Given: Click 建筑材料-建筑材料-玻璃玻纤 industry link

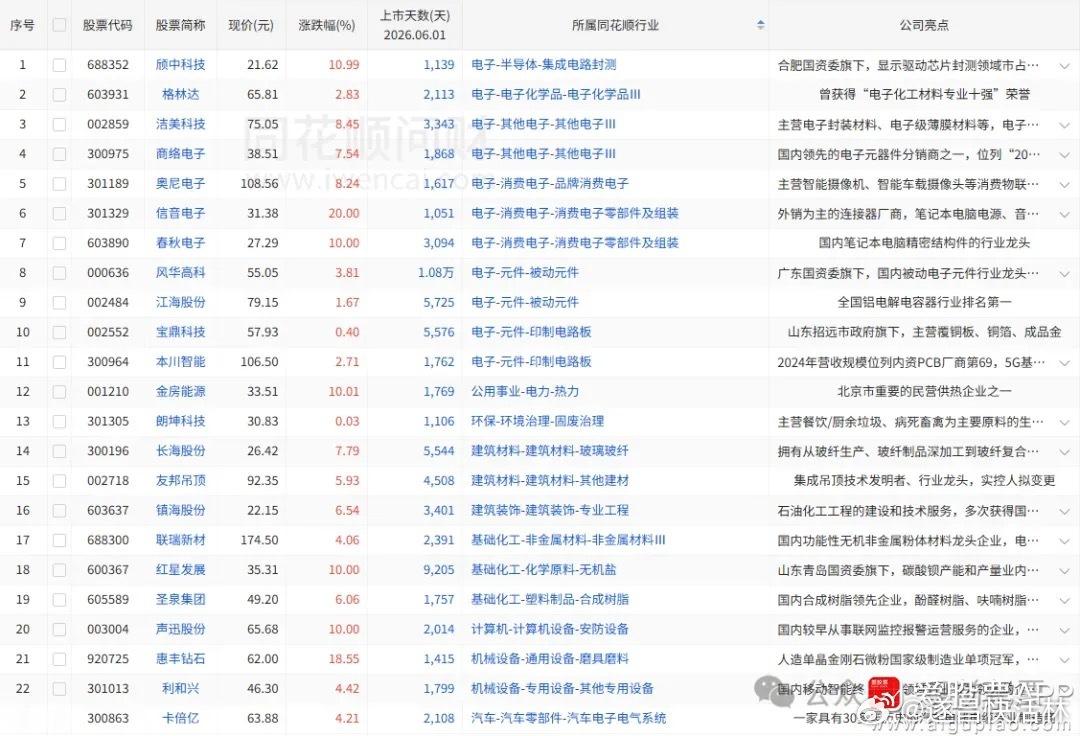Looking at the screenshot, I should [x=550, y=451].
